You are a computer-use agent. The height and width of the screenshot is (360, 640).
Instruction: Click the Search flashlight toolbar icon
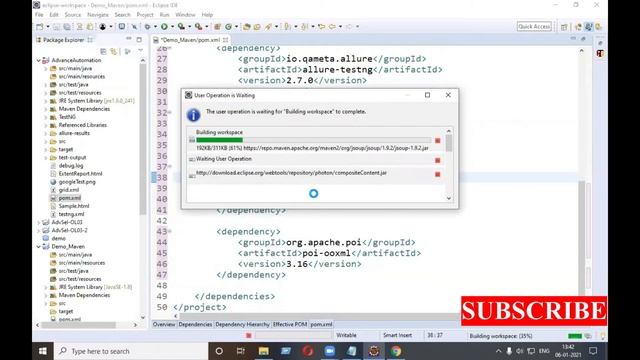pyautogui.click(x=268, y=27)
